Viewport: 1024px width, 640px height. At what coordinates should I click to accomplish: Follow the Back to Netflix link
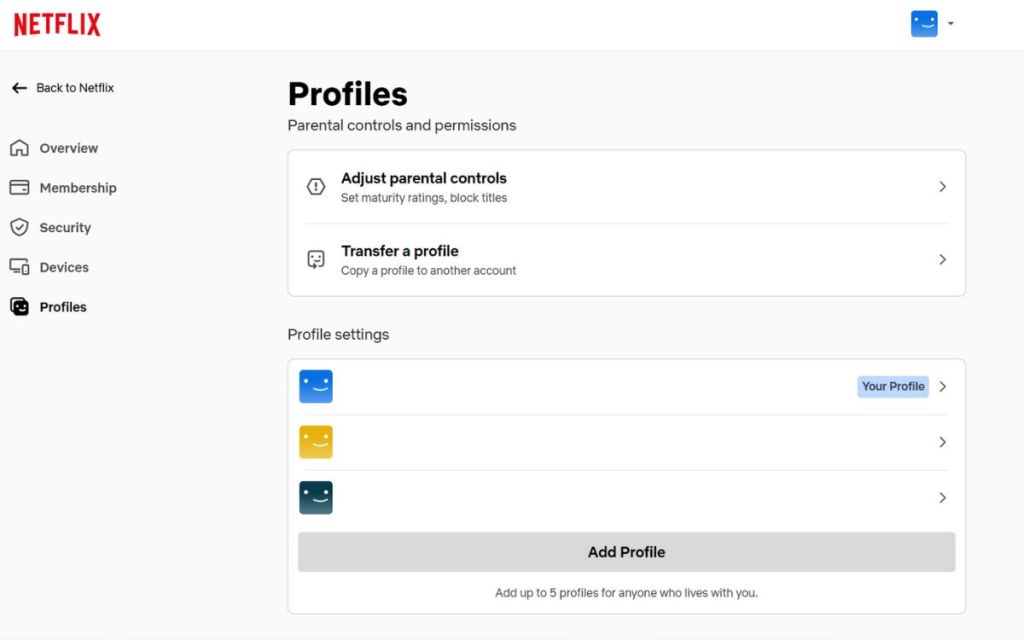[x=75, y=88]
